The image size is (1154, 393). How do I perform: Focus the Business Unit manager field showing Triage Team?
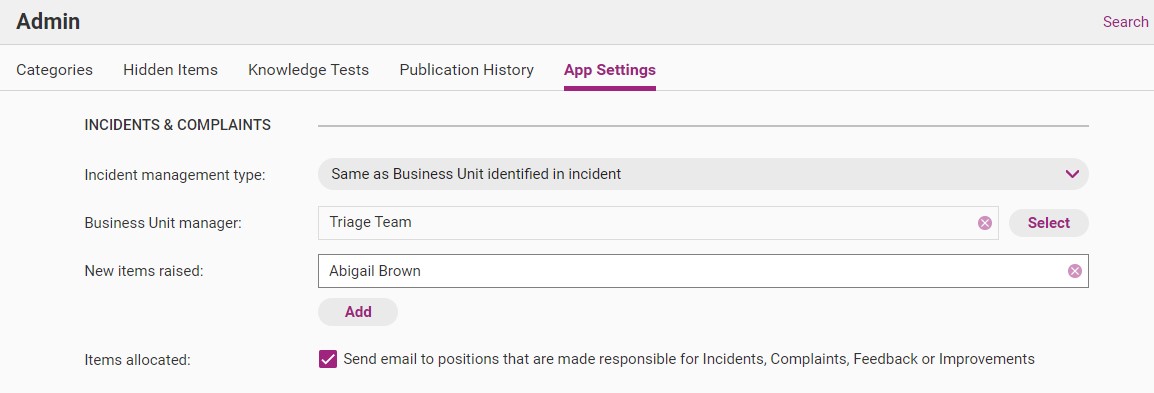pos(658,223)
